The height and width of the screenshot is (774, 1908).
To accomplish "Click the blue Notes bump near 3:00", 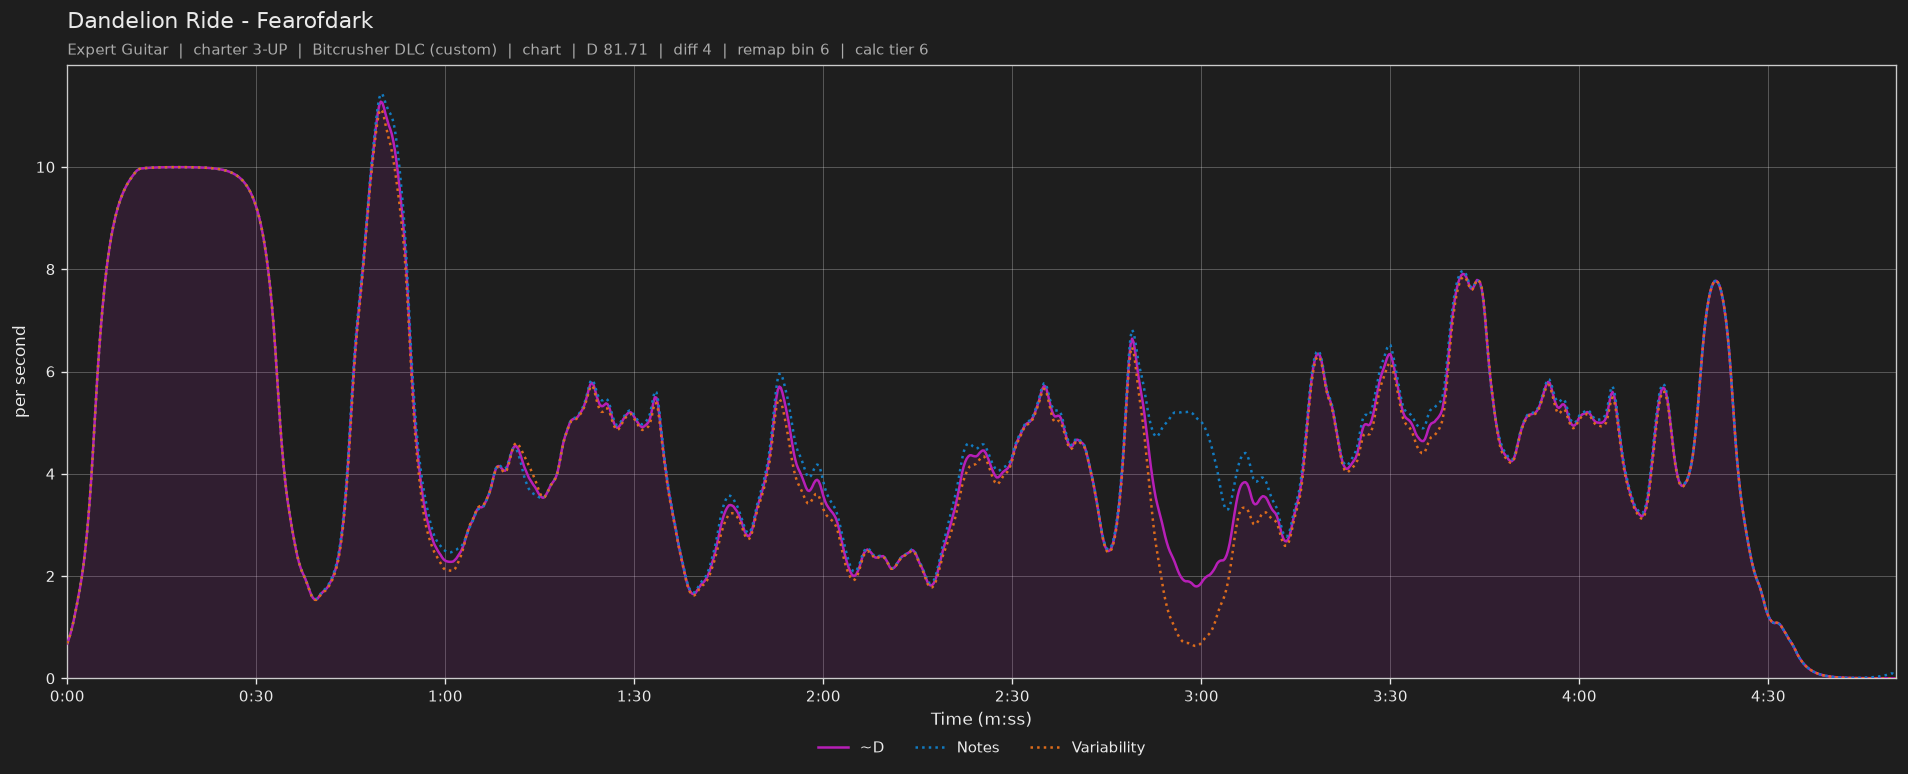I will 1184,412.
